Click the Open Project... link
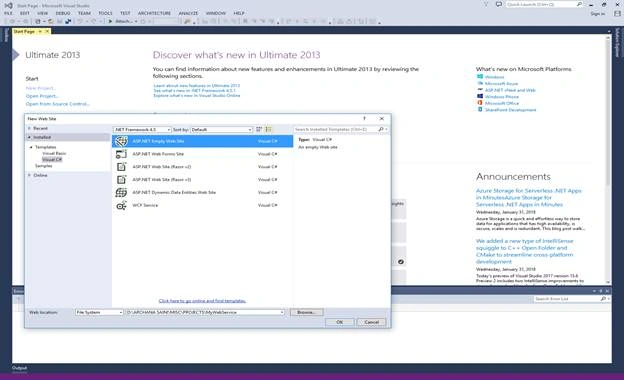 point(42,96)
